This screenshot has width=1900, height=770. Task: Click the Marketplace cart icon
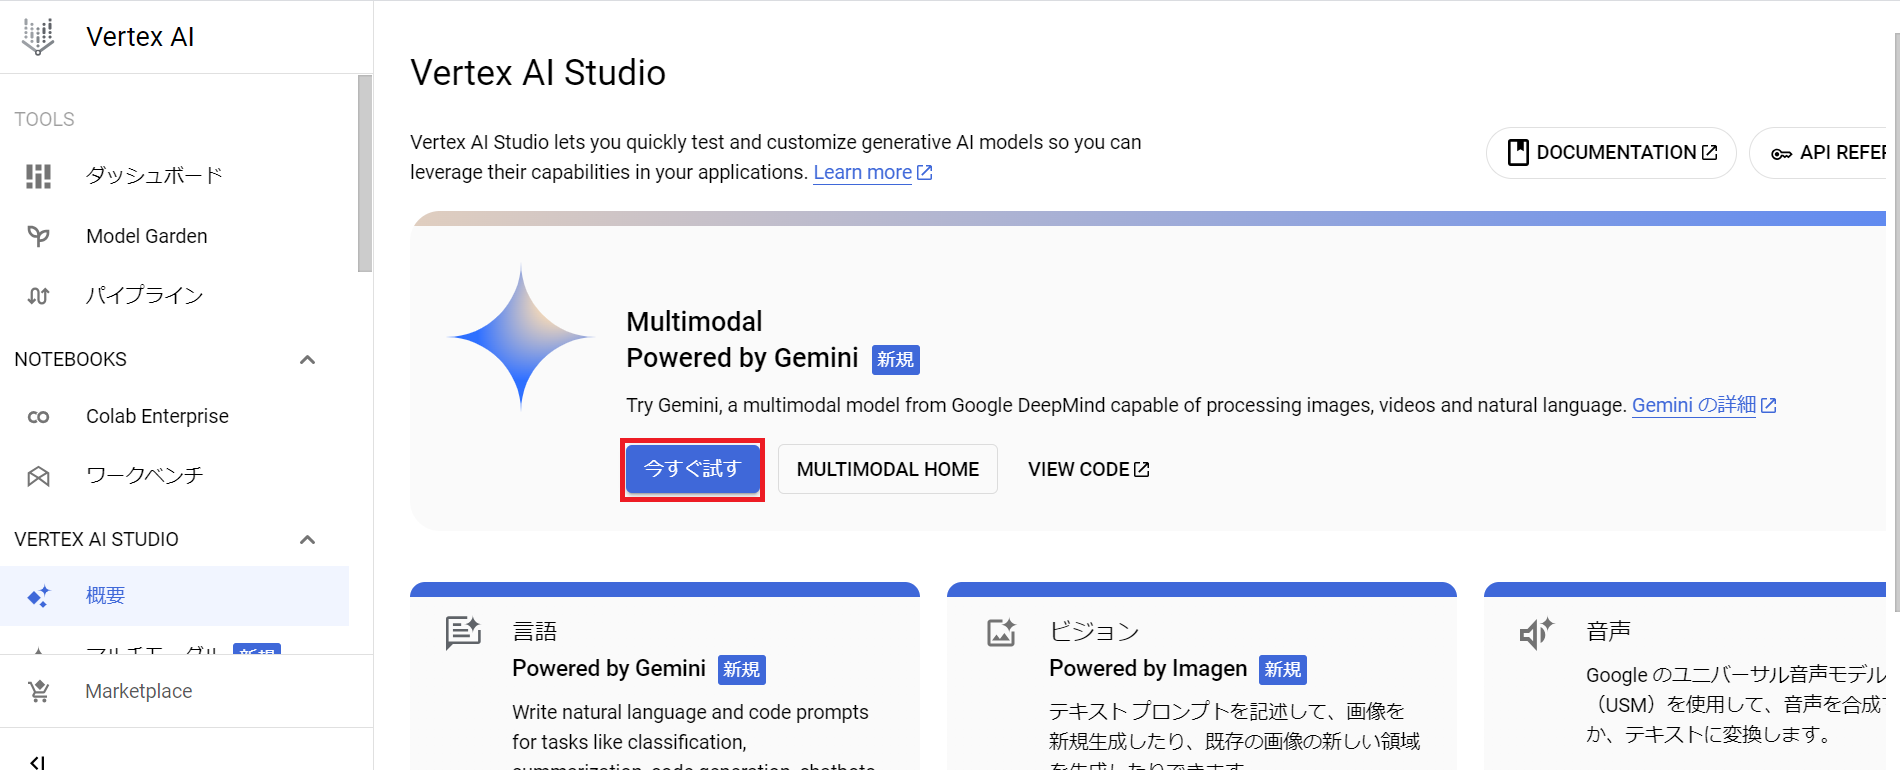point(39,691)
